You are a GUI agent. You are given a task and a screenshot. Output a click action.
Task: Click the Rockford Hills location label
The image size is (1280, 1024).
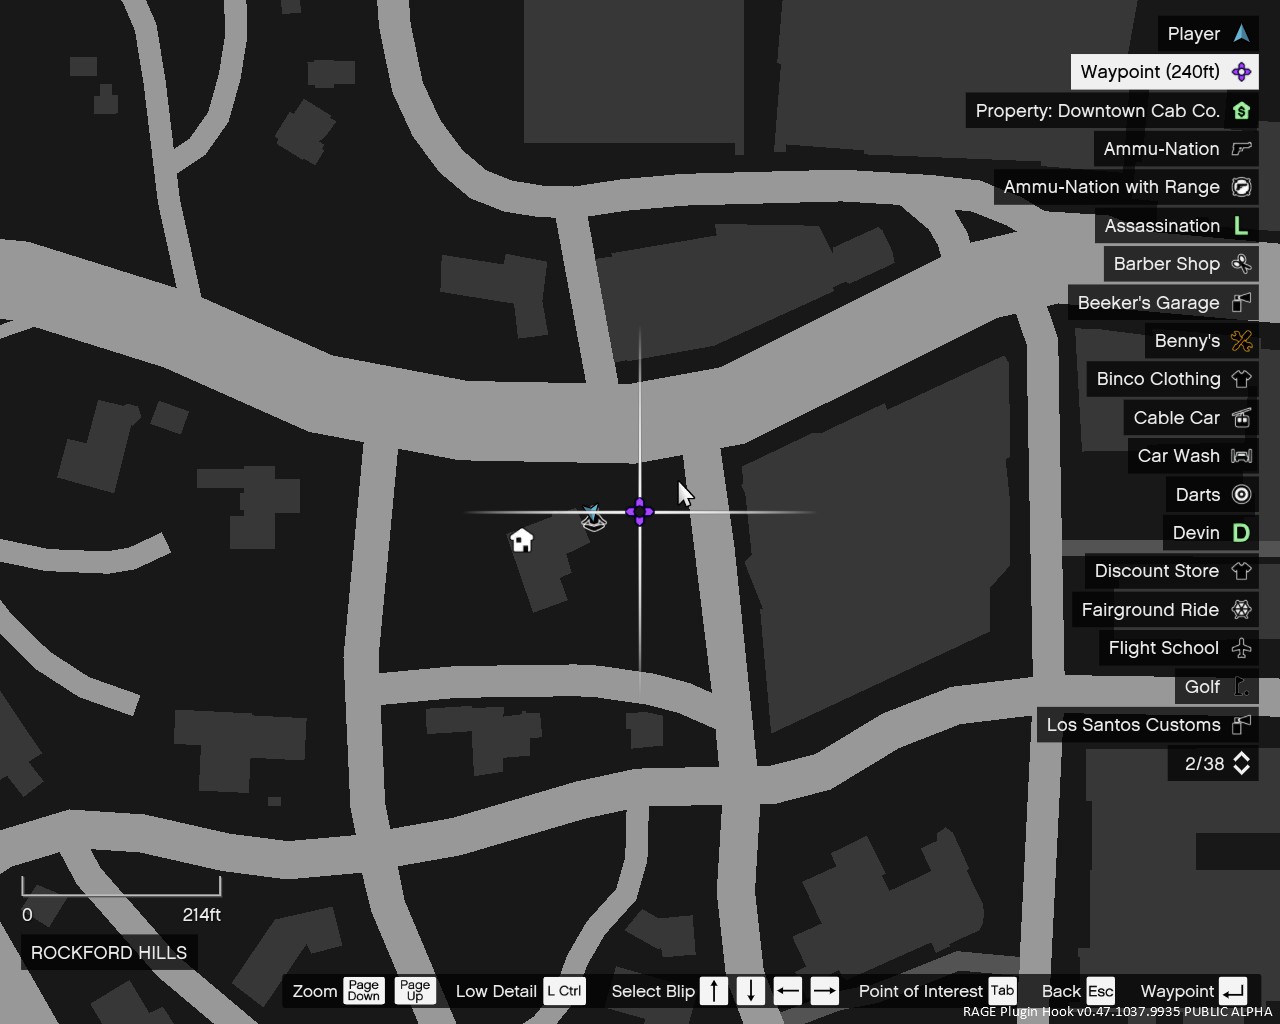pos(109,953)
